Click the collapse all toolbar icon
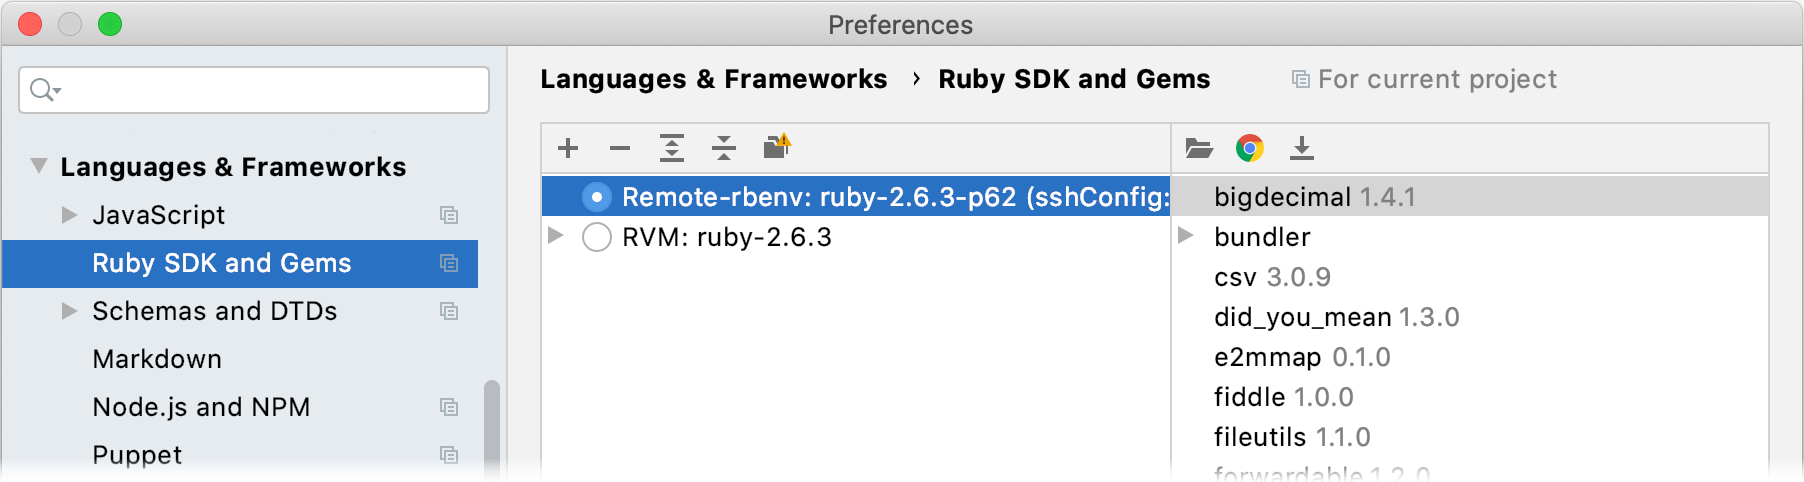This screenshot has width=1804, height=482. tap(724, 148)
